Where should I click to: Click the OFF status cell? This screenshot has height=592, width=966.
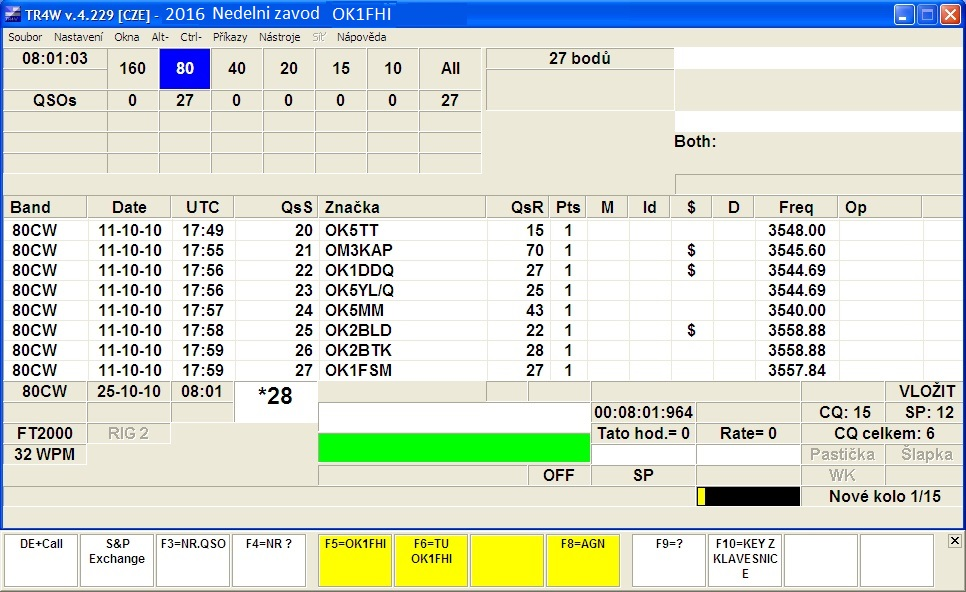[x=559, y=475]
